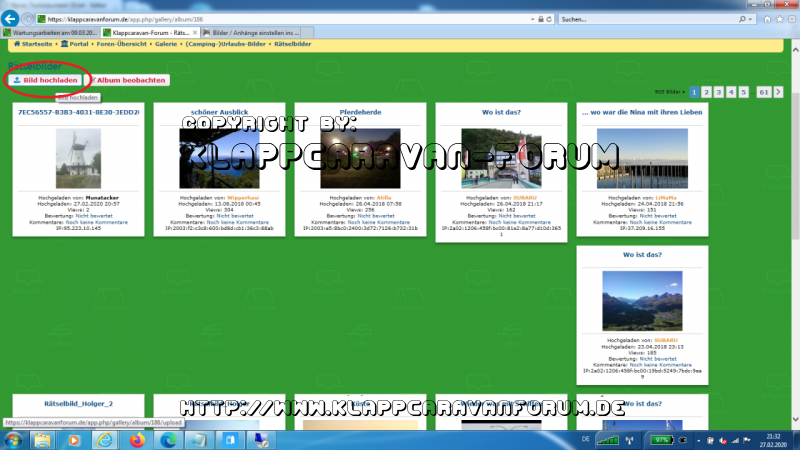Click the Album beobachten button

pos(130,80)
